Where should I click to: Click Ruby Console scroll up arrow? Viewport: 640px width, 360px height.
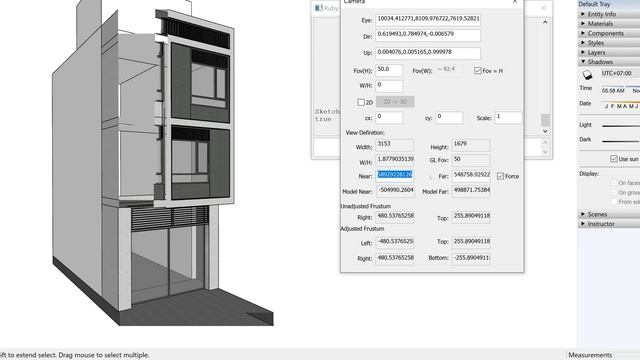click(545, 22)
